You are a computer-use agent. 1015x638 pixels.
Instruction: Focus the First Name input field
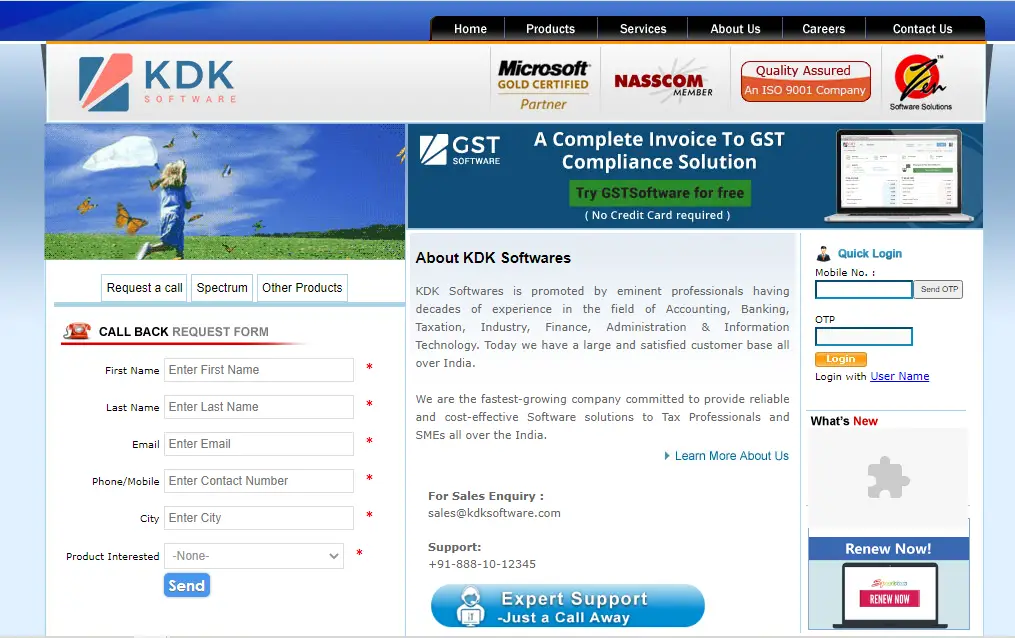259,370
